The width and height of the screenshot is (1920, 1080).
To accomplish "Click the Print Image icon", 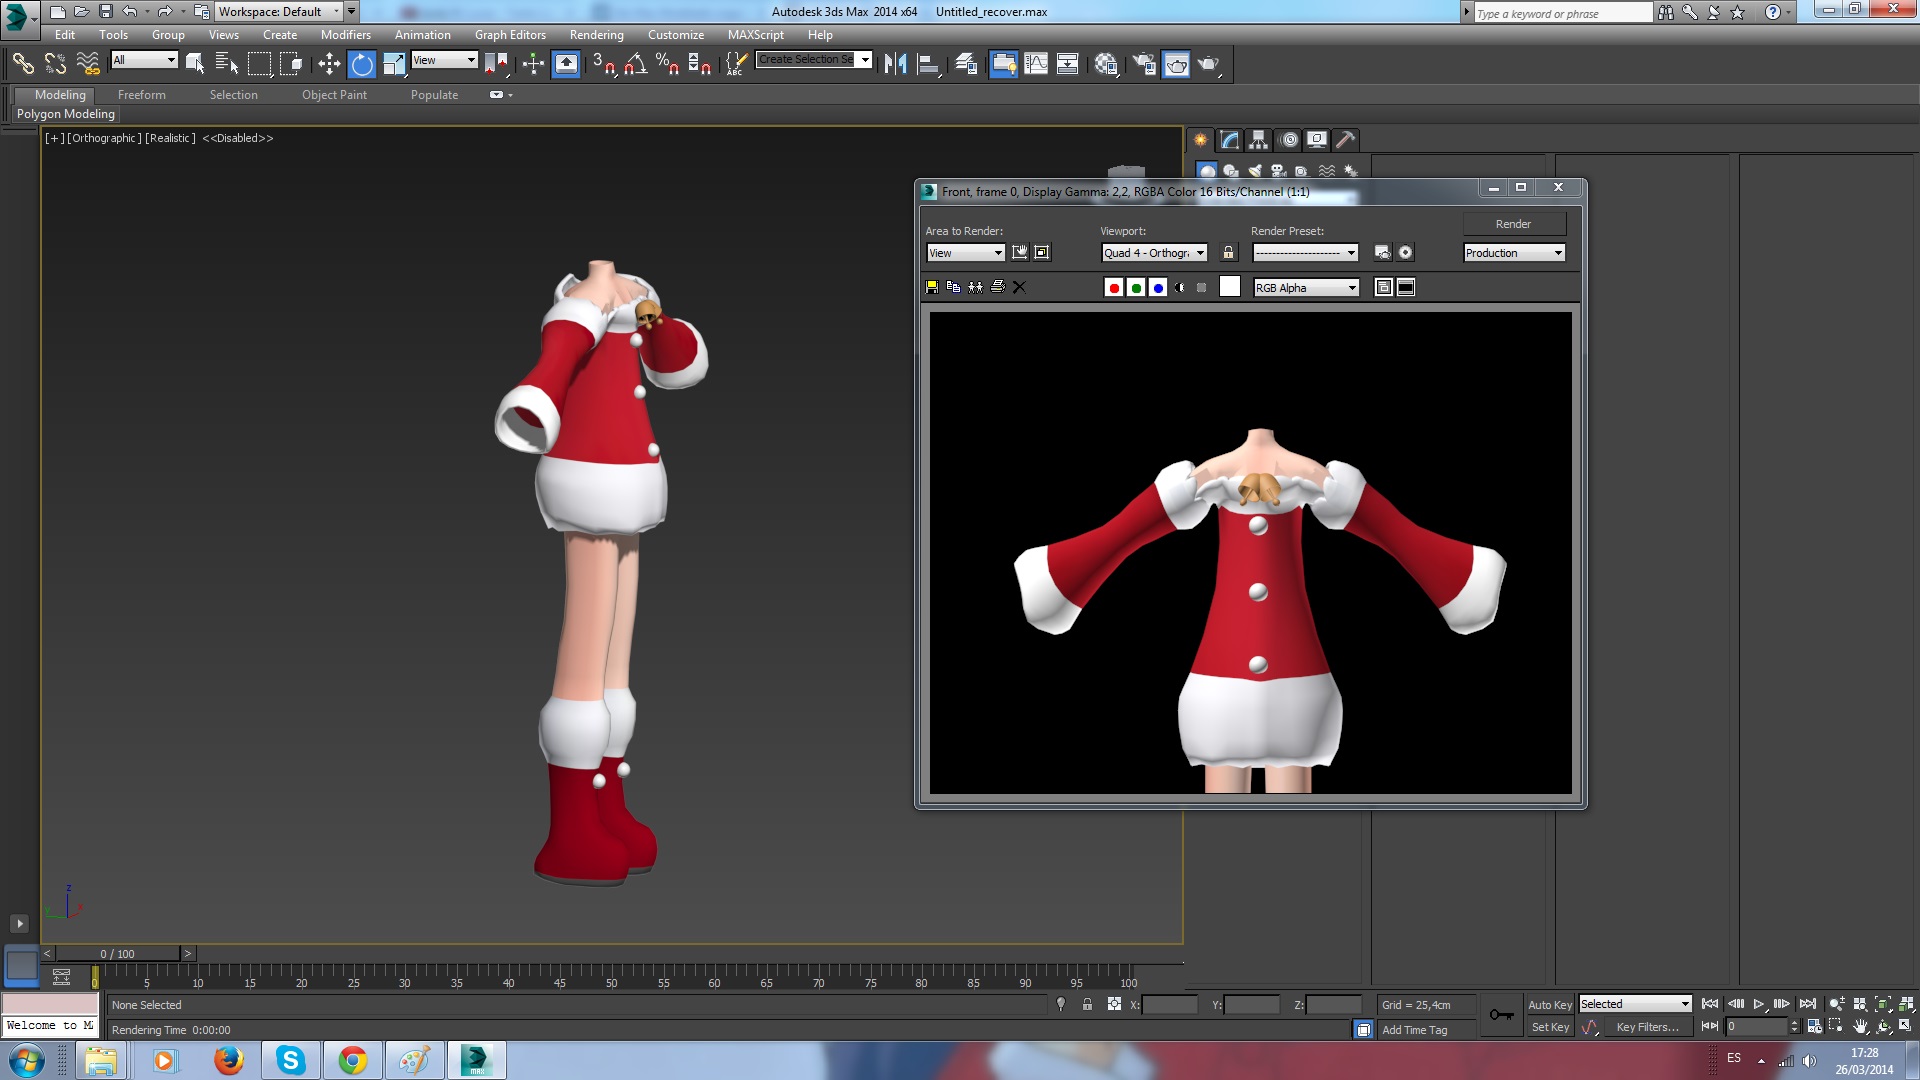I will point(997,287).
